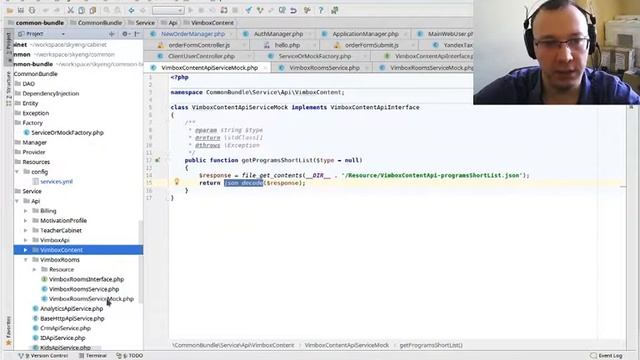Click Service in the navigation breadcrumb
Image resolution: width=640 pixels, height=360 pixels.
pyautogui.click(x=141, y=23)
